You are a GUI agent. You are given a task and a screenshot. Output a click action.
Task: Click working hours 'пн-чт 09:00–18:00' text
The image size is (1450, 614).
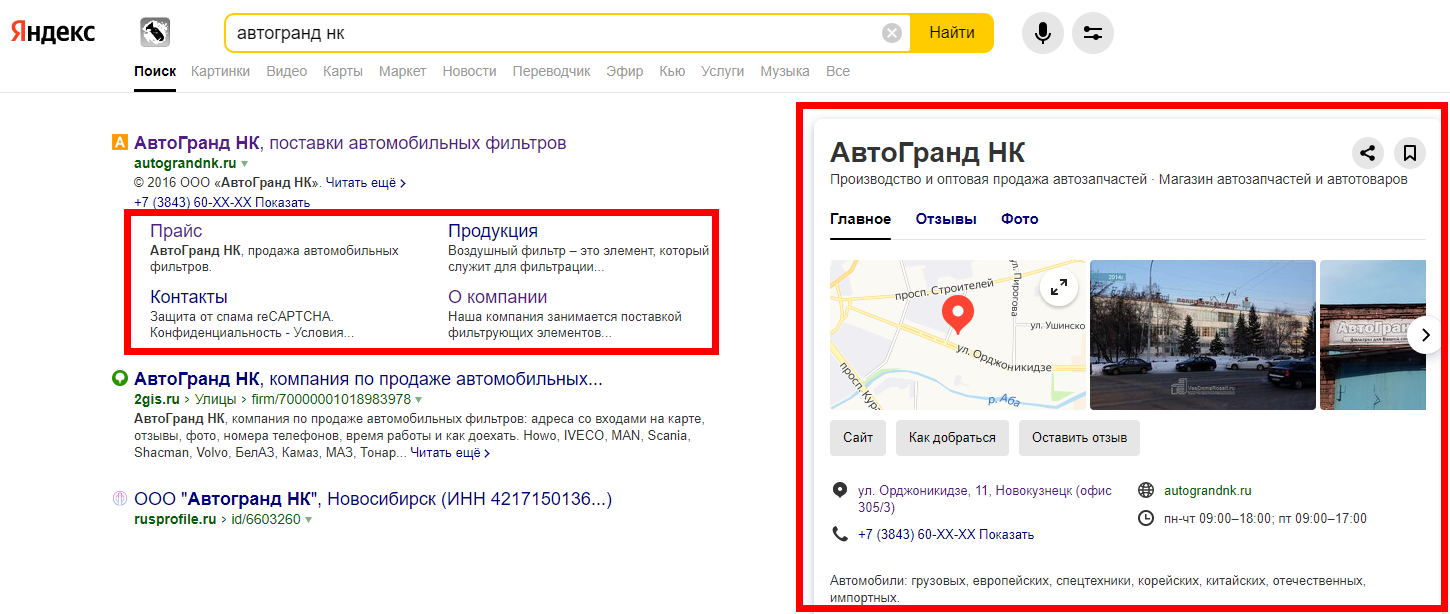(1265, 518)
